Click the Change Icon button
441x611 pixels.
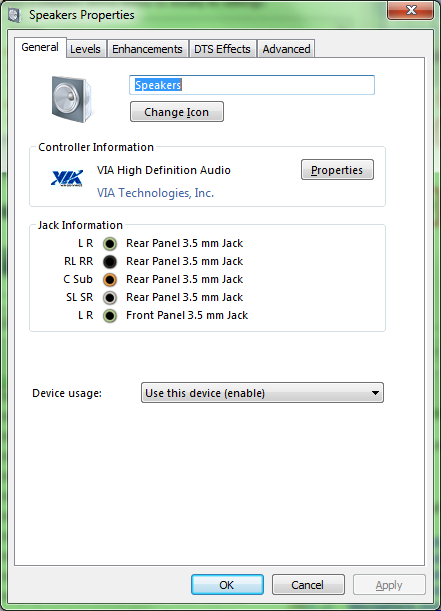pos(177,112)
